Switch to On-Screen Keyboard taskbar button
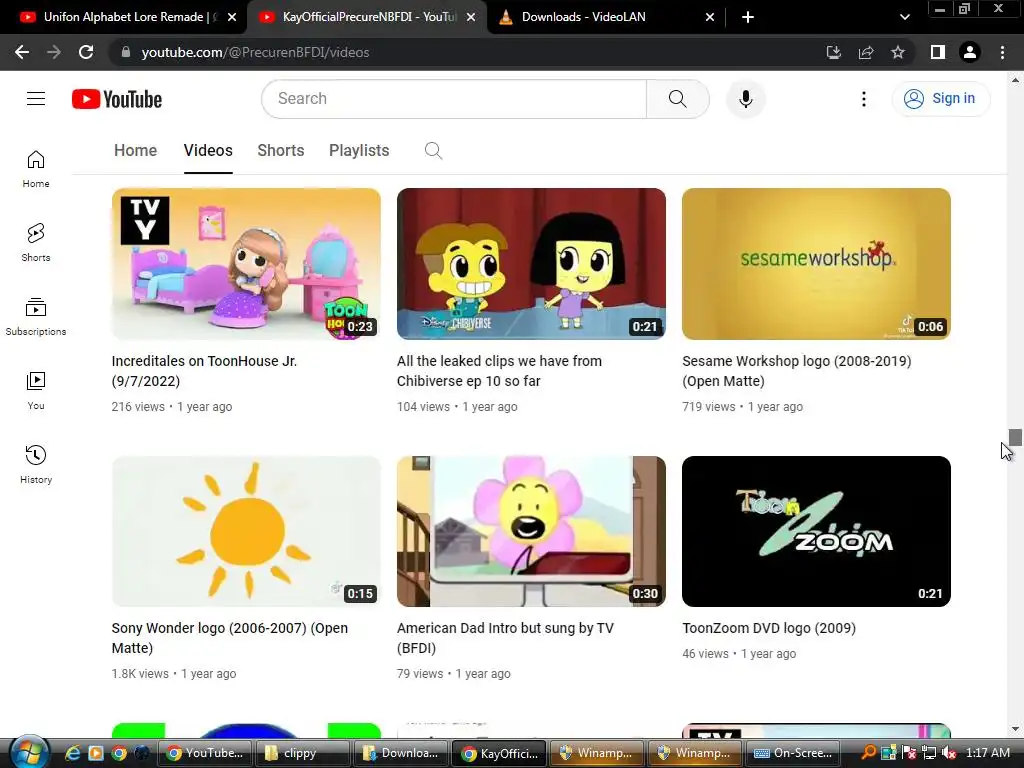The image size is (1024, 768). (x=793, y=753)
